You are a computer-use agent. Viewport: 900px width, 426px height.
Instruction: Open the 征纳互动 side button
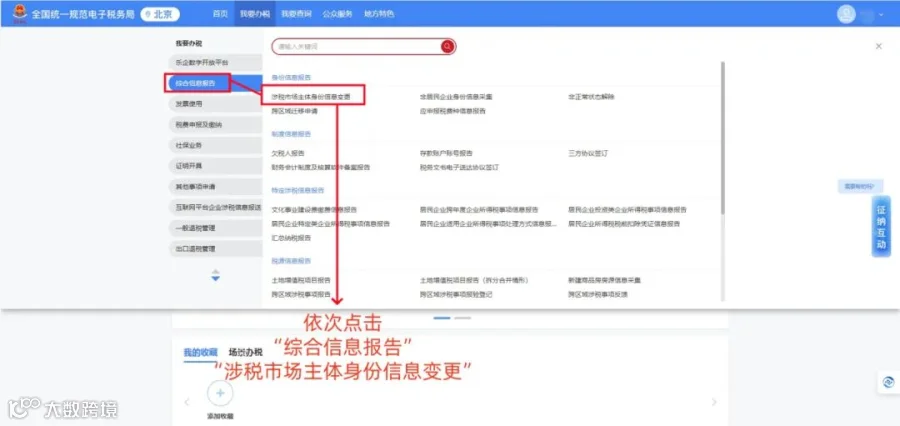coord(881,227)
